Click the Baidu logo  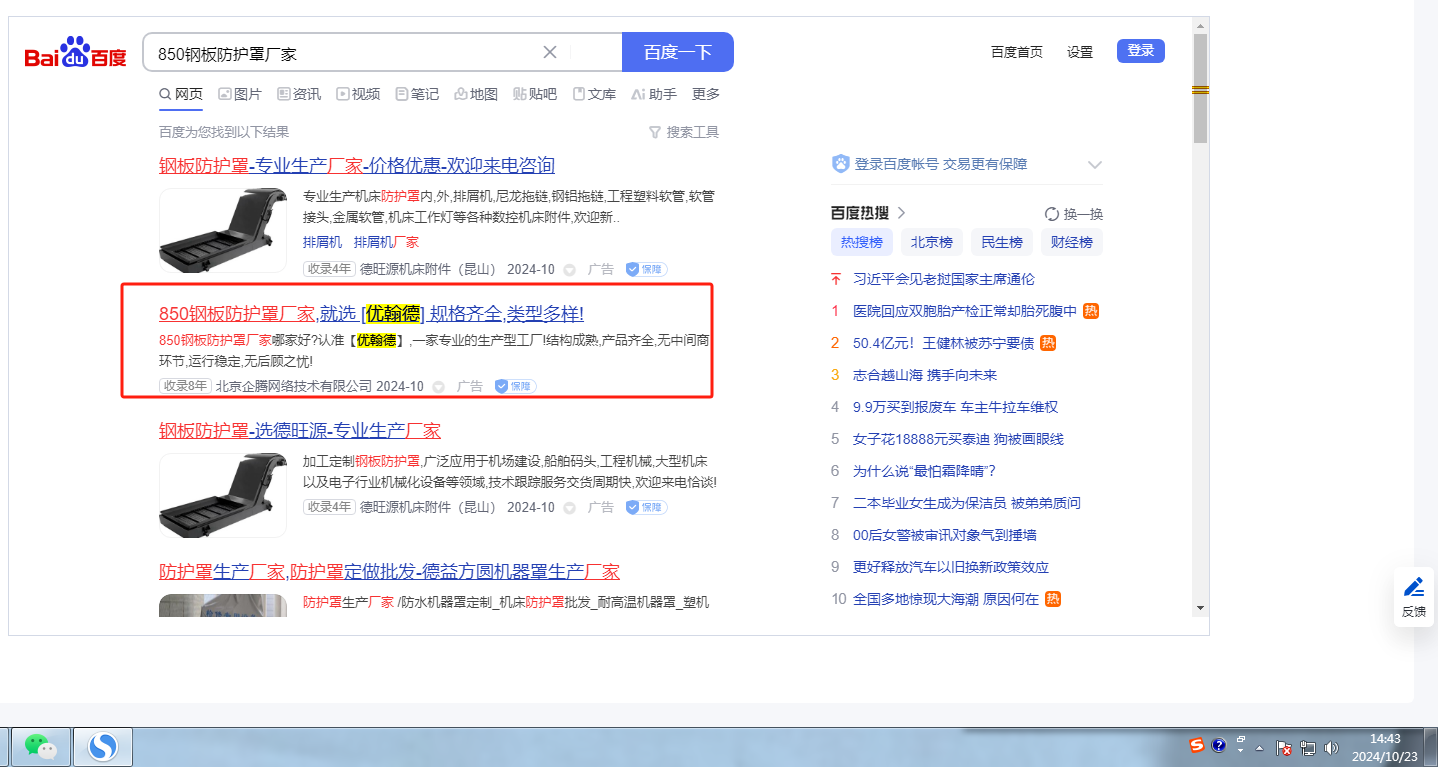(76, 53)
